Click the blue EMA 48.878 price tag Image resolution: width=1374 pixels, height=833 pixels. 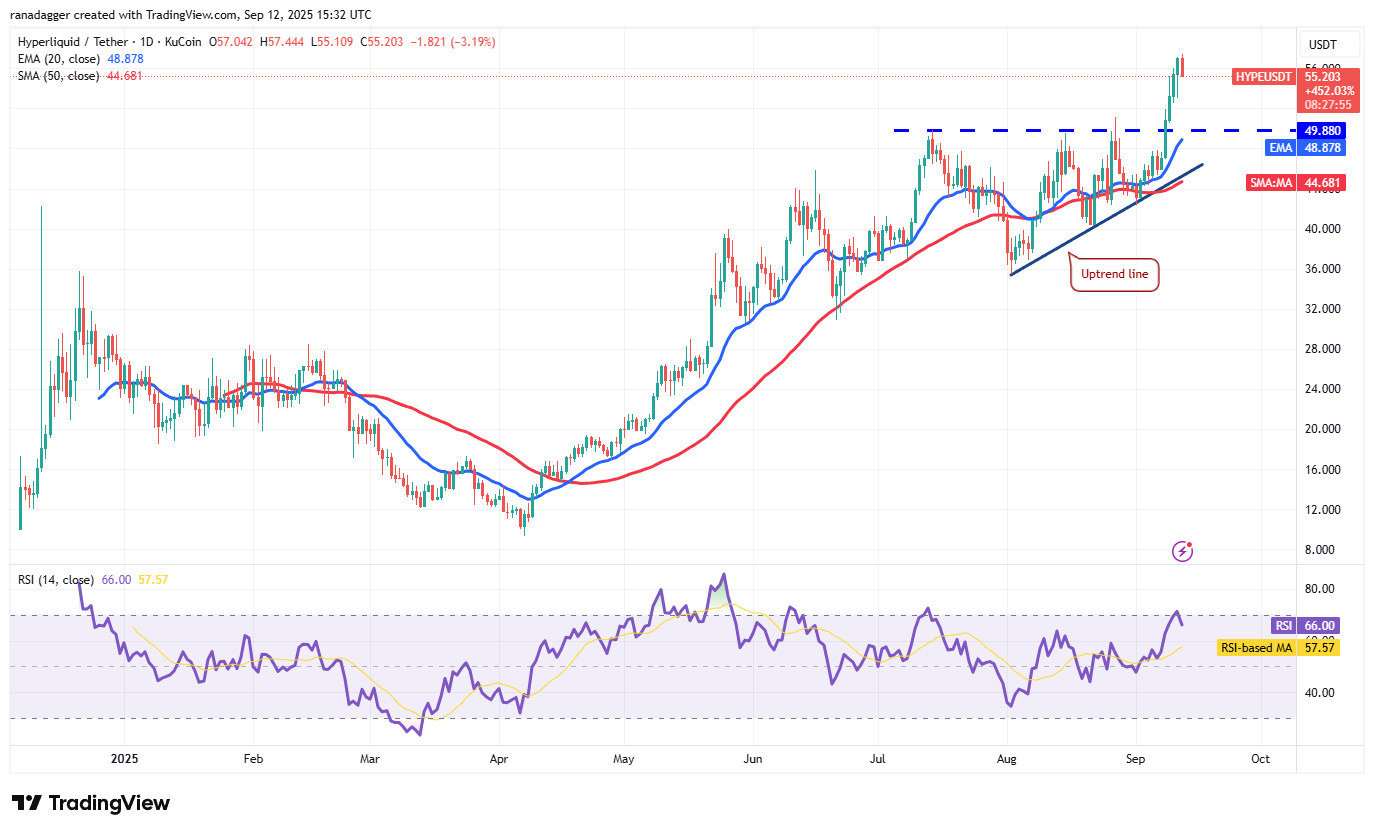pos(1305,147)
